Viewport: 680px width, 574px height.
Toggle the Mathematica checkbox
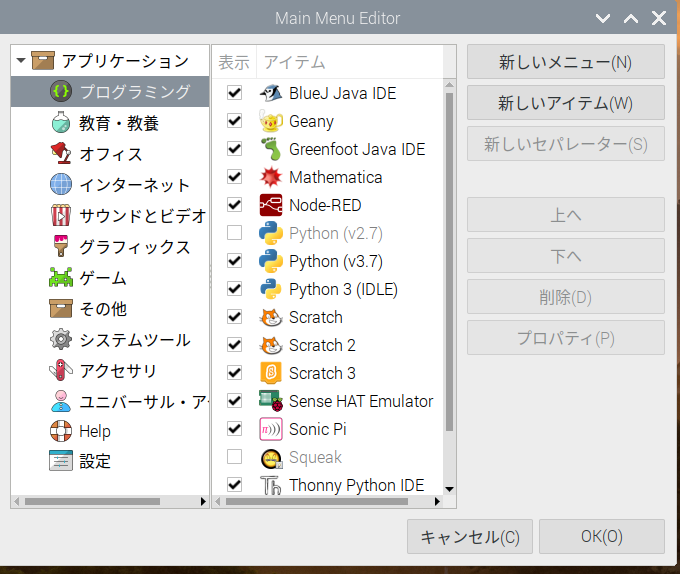235,177
